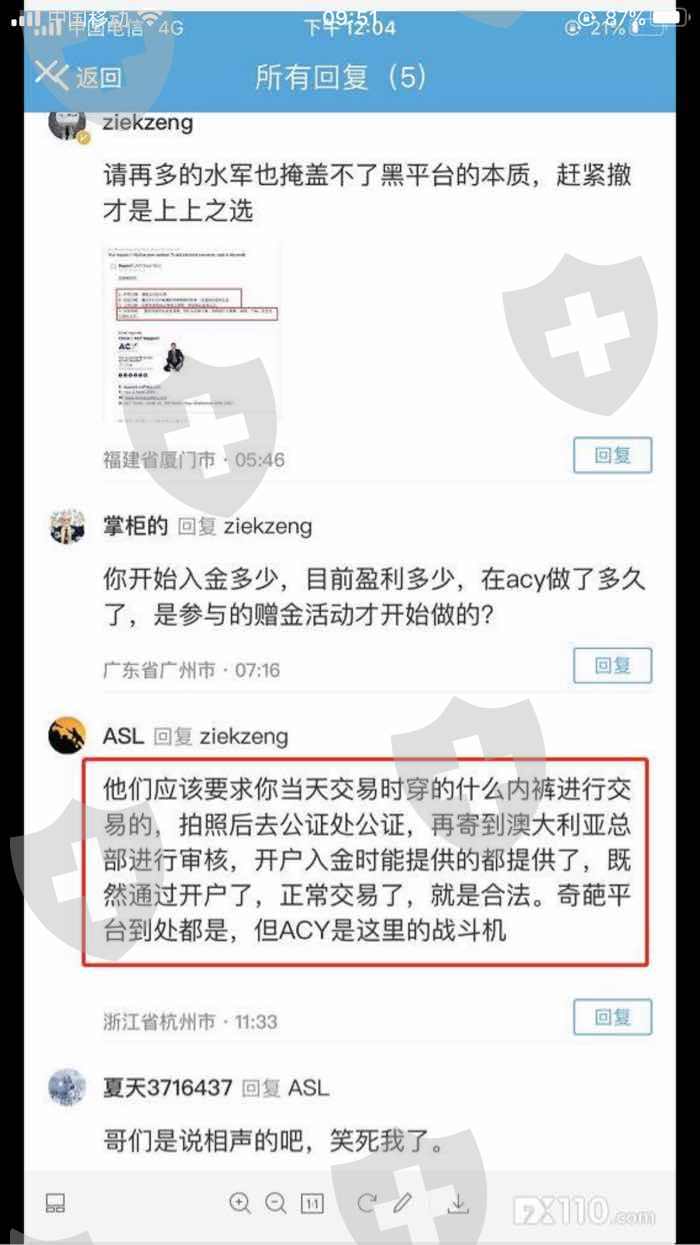
Task: Open 掌柜的 profile avatar
Action: tap(68, 526)
